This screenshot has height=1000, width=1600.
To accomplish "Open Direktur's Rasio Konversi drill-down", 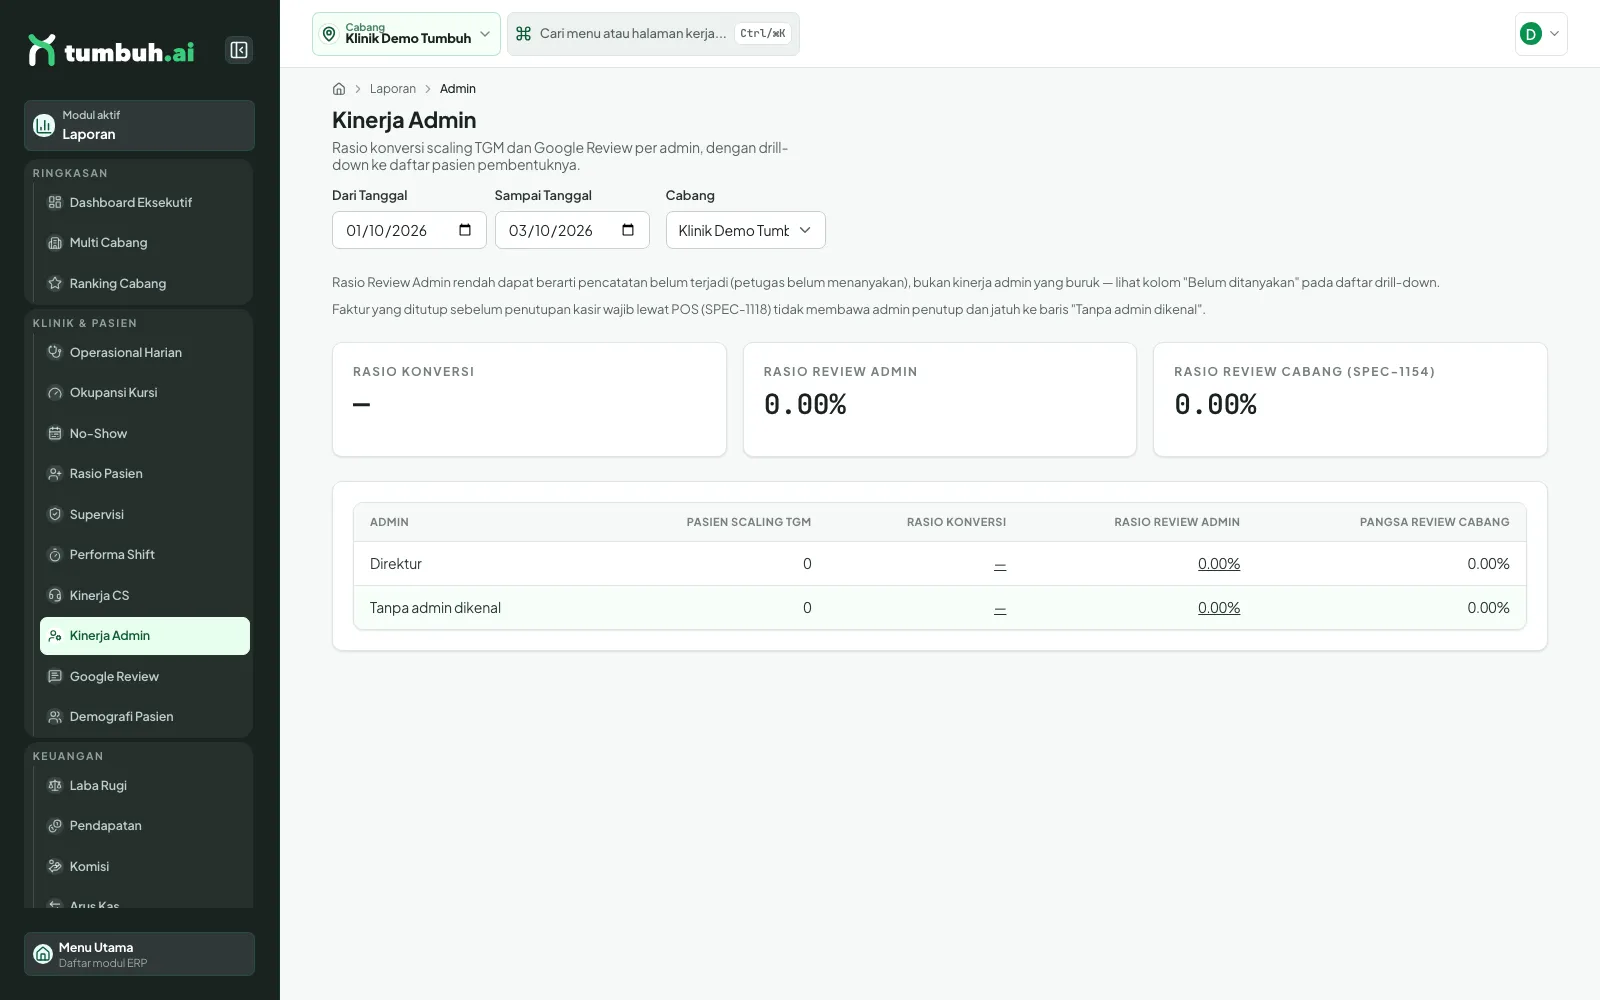I will [1000, 564].
